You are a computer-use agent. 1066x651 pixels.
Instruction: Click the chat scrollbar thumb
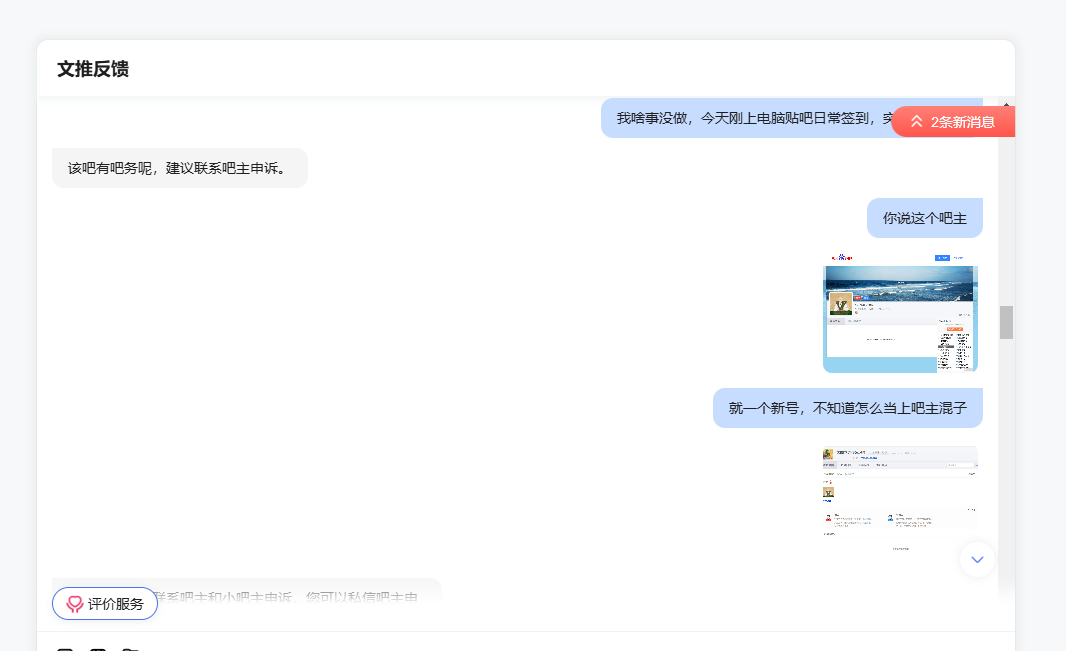[x=1006, y=322]
